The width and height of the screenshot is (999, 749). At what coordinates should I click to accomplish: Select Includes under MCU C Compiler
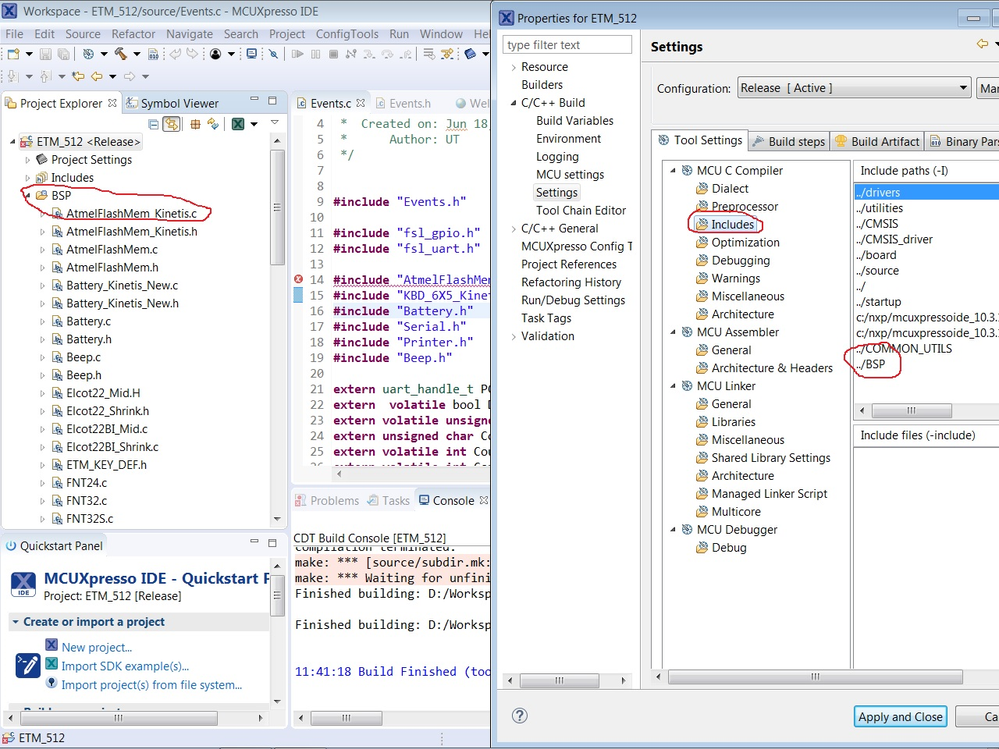click(733, 224)
